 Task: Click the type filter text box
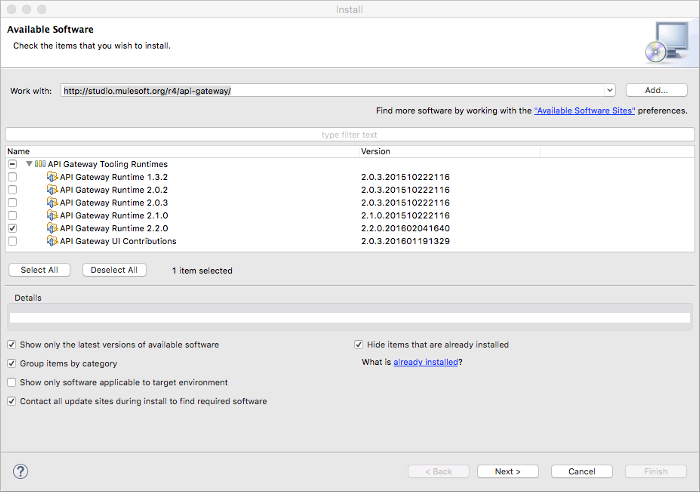point(350,135)
